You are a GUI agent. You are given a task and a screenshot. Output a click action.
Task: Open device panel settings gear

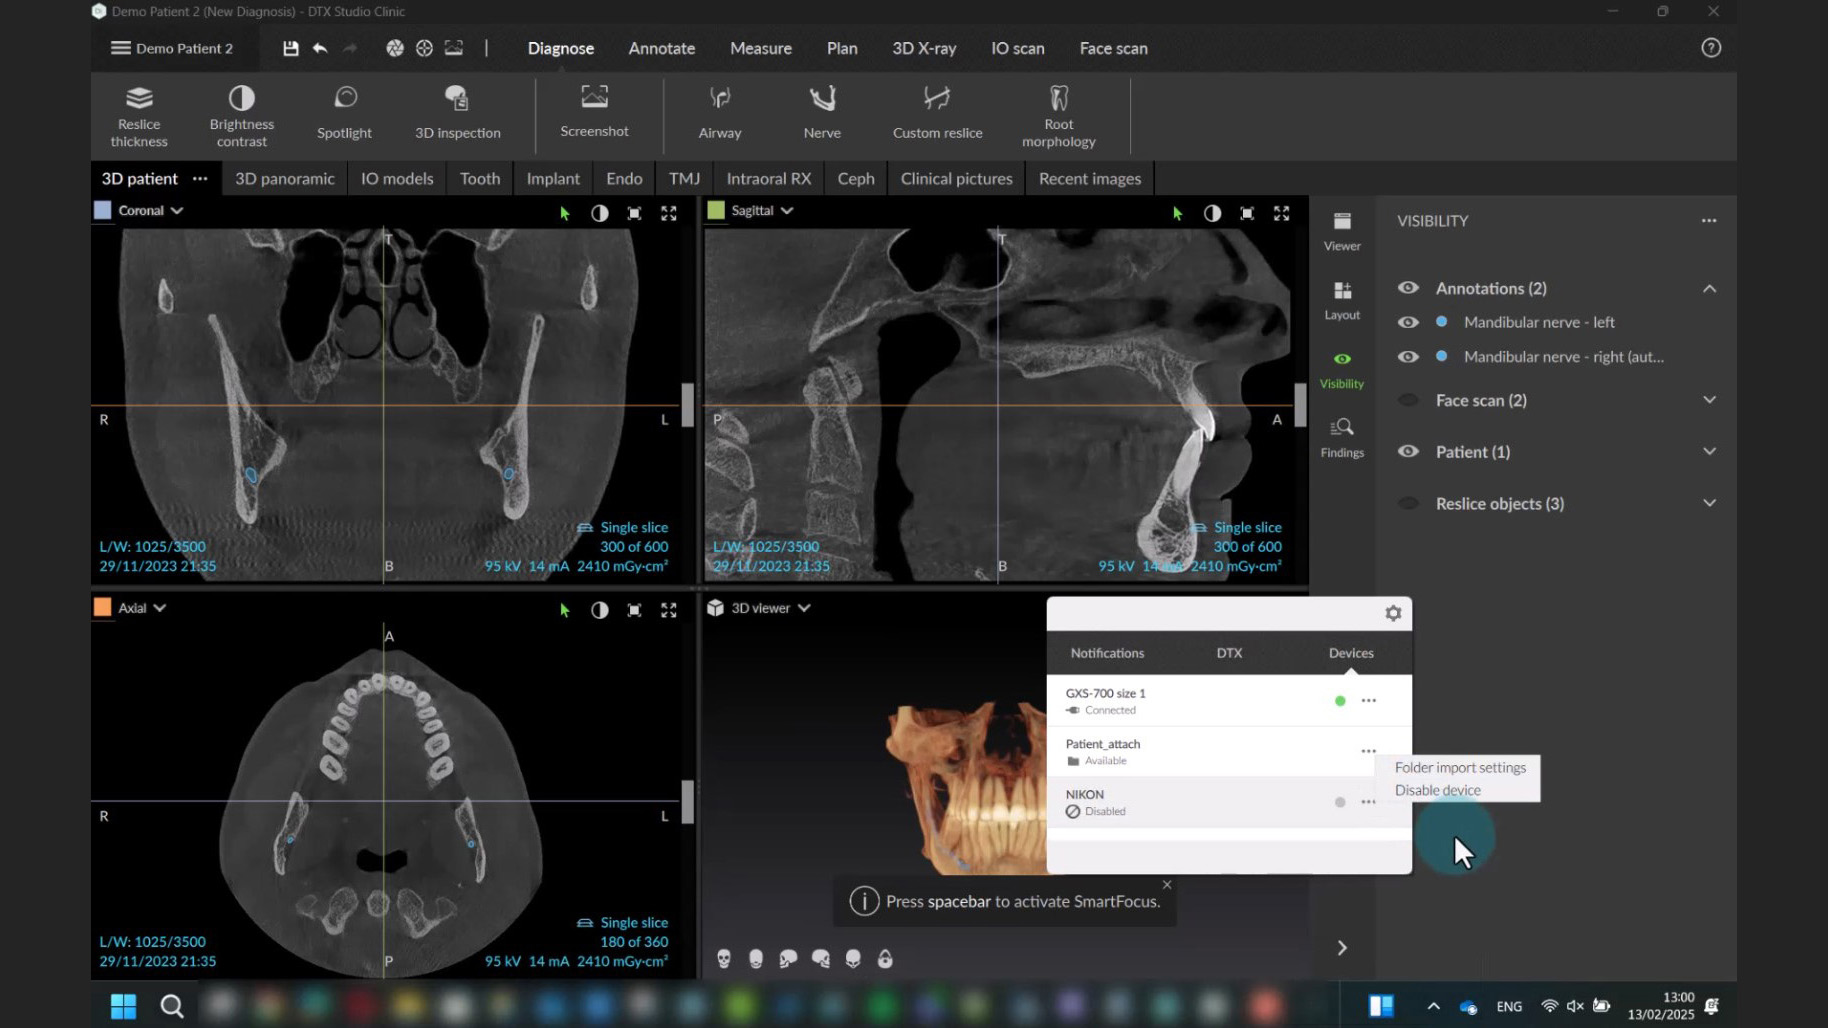(1393, 613)
